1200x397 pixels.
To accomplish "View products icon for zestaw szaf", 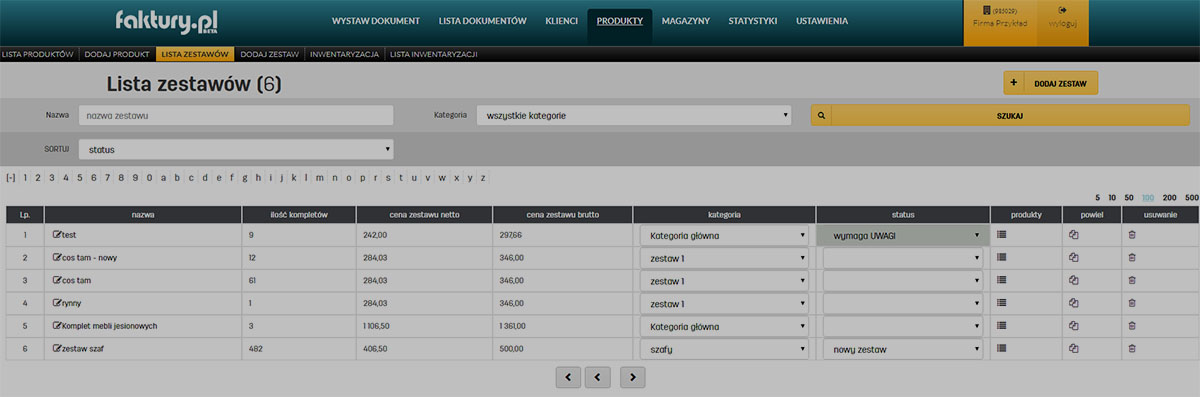I will 1002,349.
